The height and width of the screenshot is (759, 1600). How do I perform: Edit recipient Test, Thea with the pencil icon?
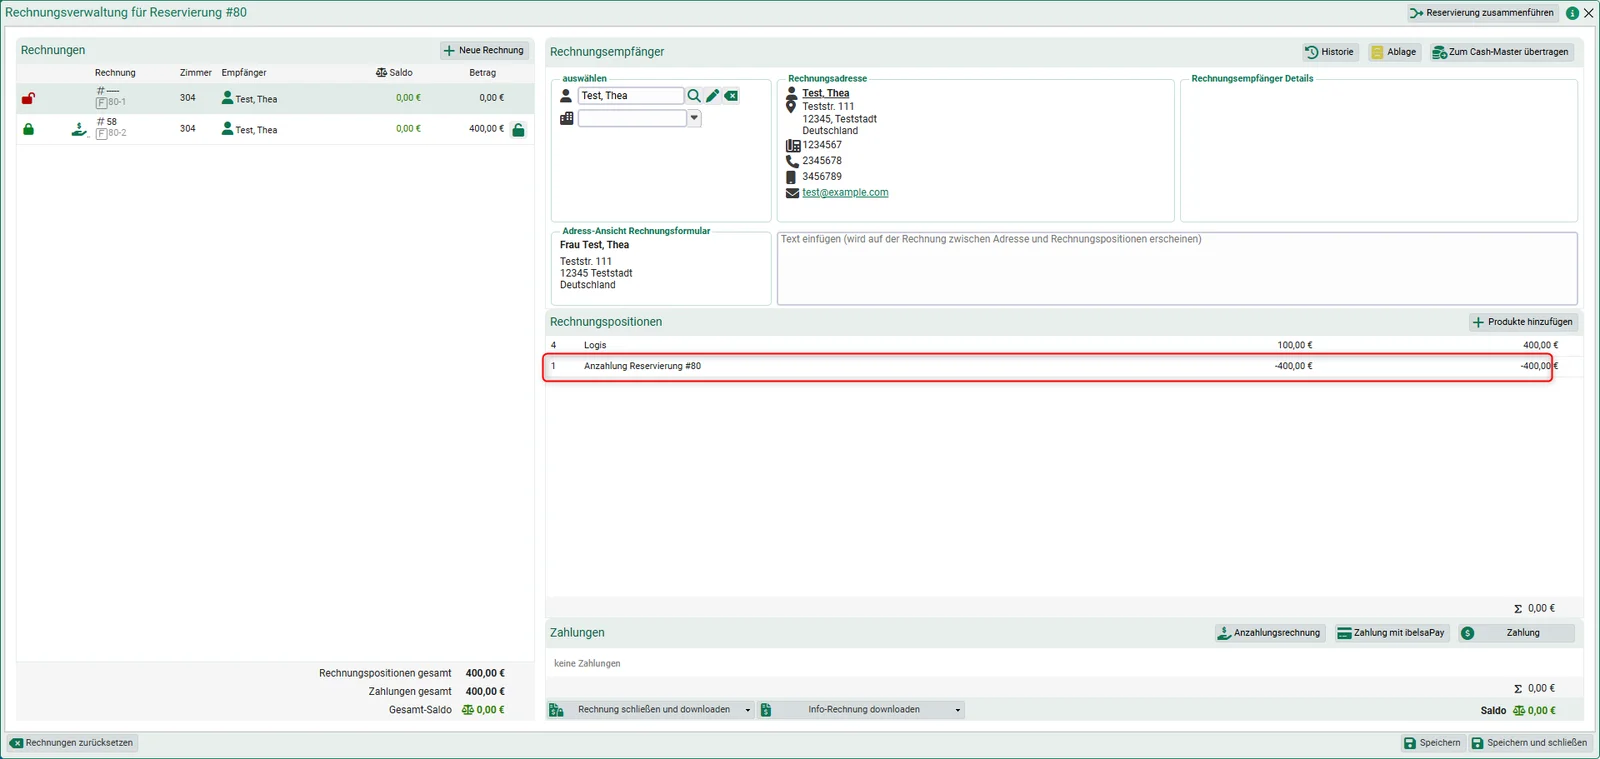point(712,96)
